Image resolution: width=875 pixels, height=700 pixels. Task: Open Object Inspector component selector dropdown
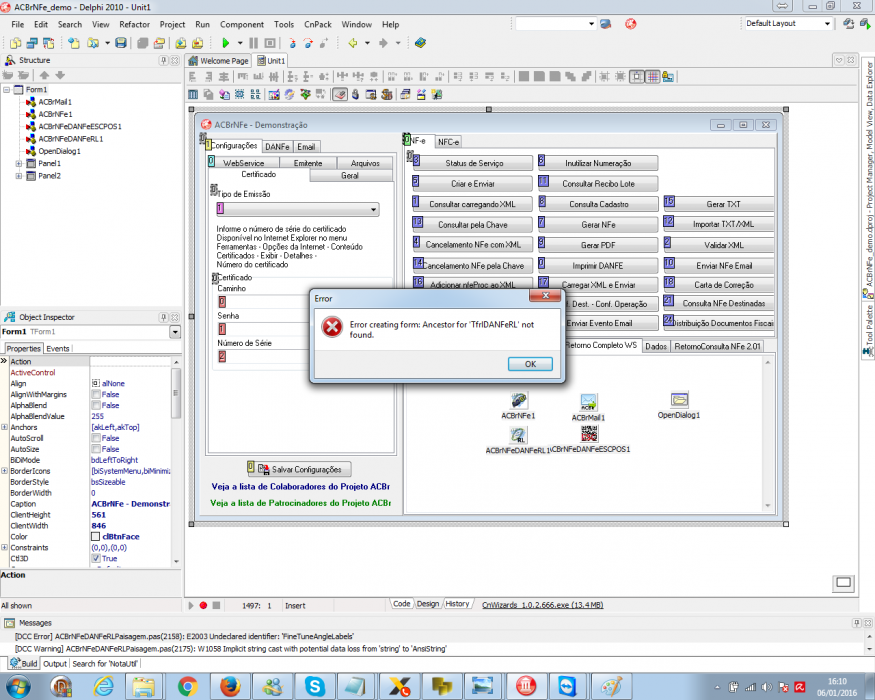click(175, 332)
